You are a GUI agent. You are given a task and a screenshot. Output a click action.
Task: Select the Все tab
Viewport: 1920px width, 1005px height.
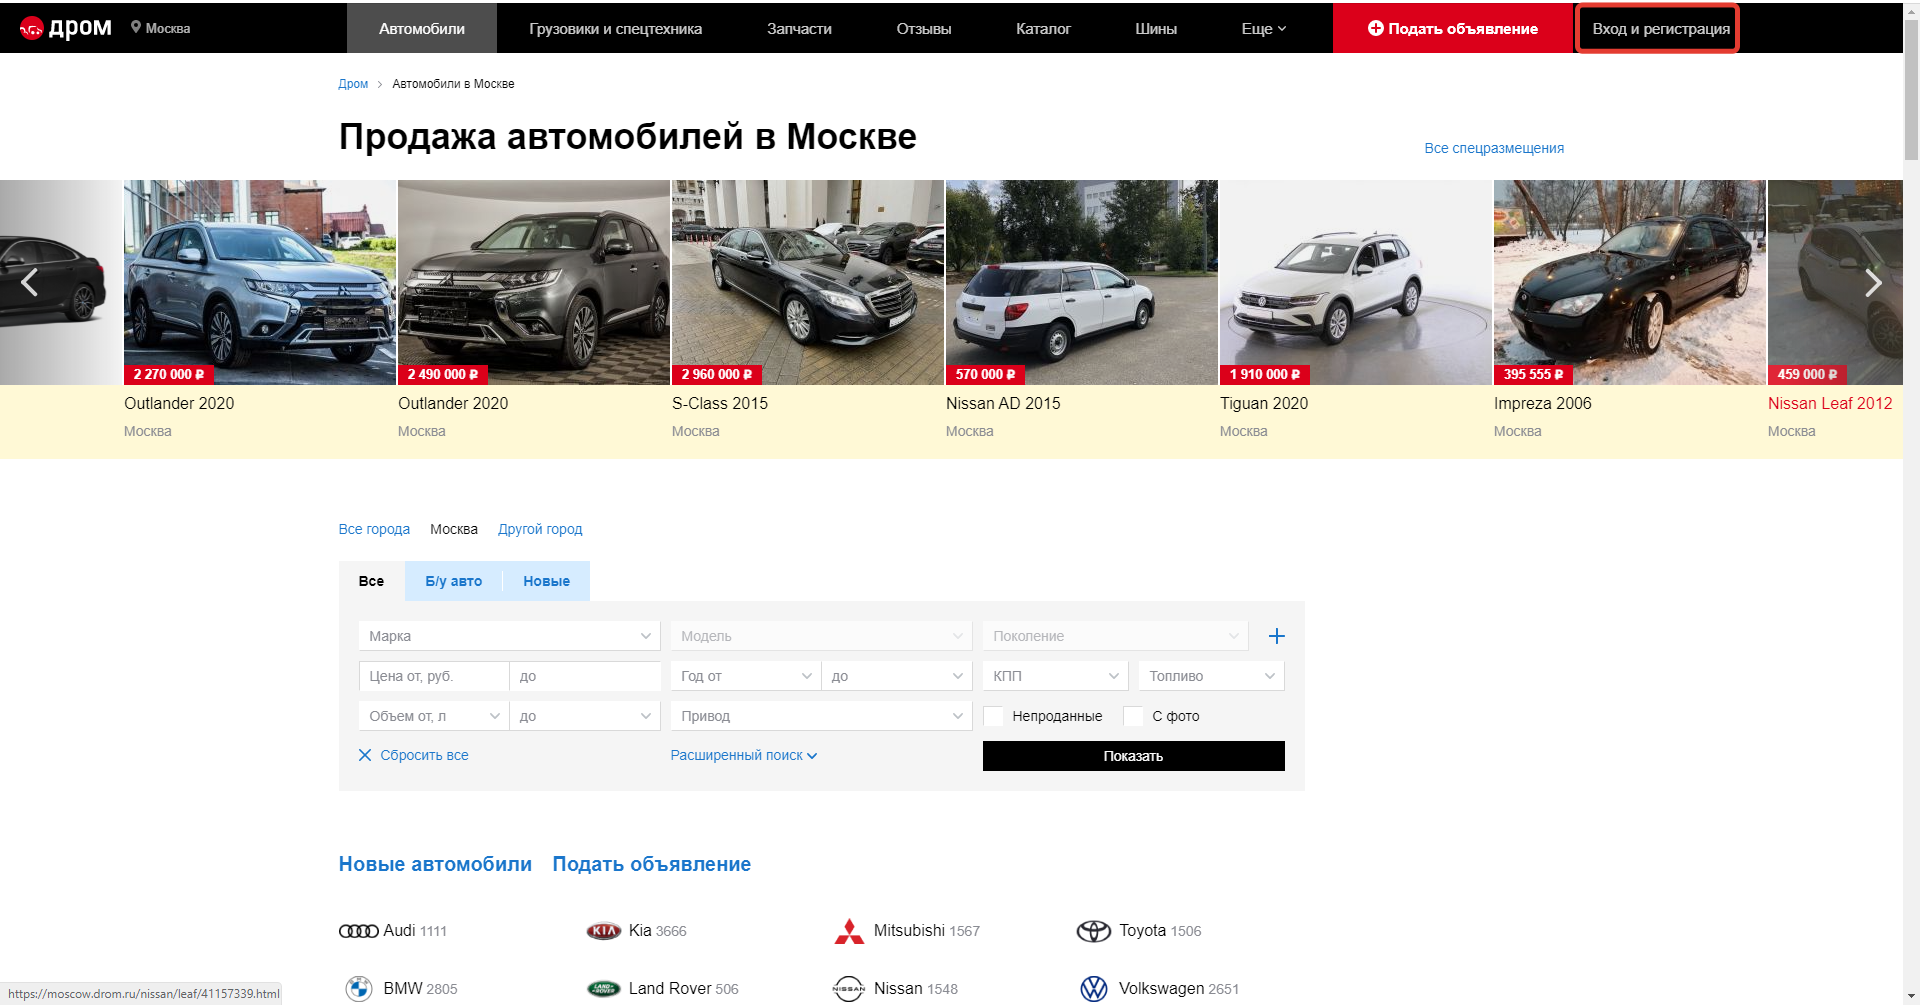coord(371,581)
